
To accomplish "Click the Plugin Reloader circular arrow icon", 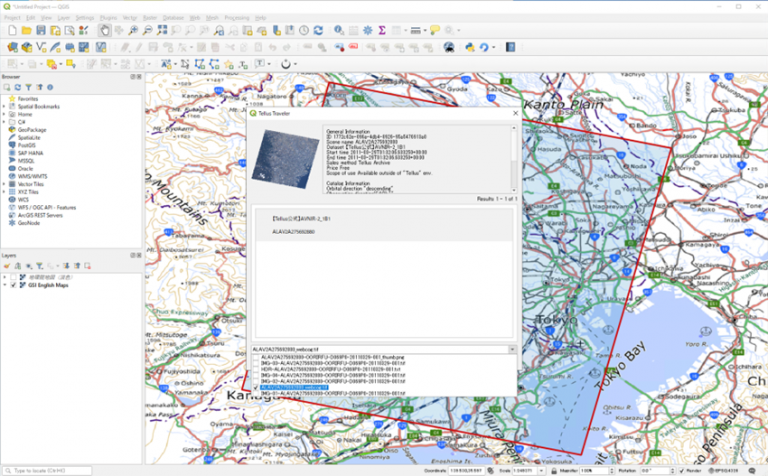I will point(484,48).
